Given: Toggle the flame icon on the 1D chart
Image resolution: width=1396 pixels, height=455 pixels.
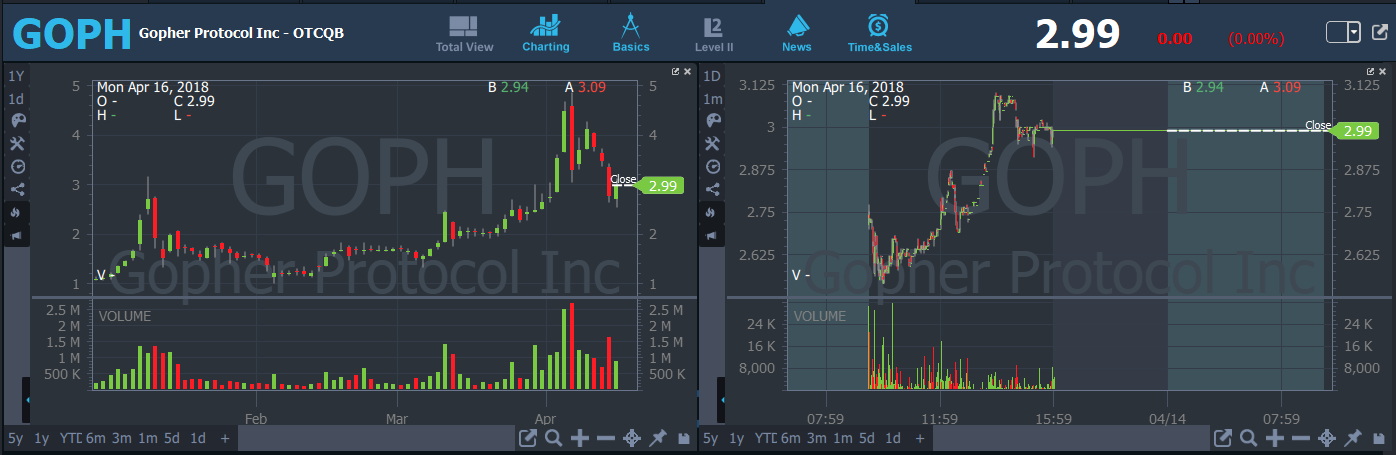Looking at the screenshot, I should [712, 212].
